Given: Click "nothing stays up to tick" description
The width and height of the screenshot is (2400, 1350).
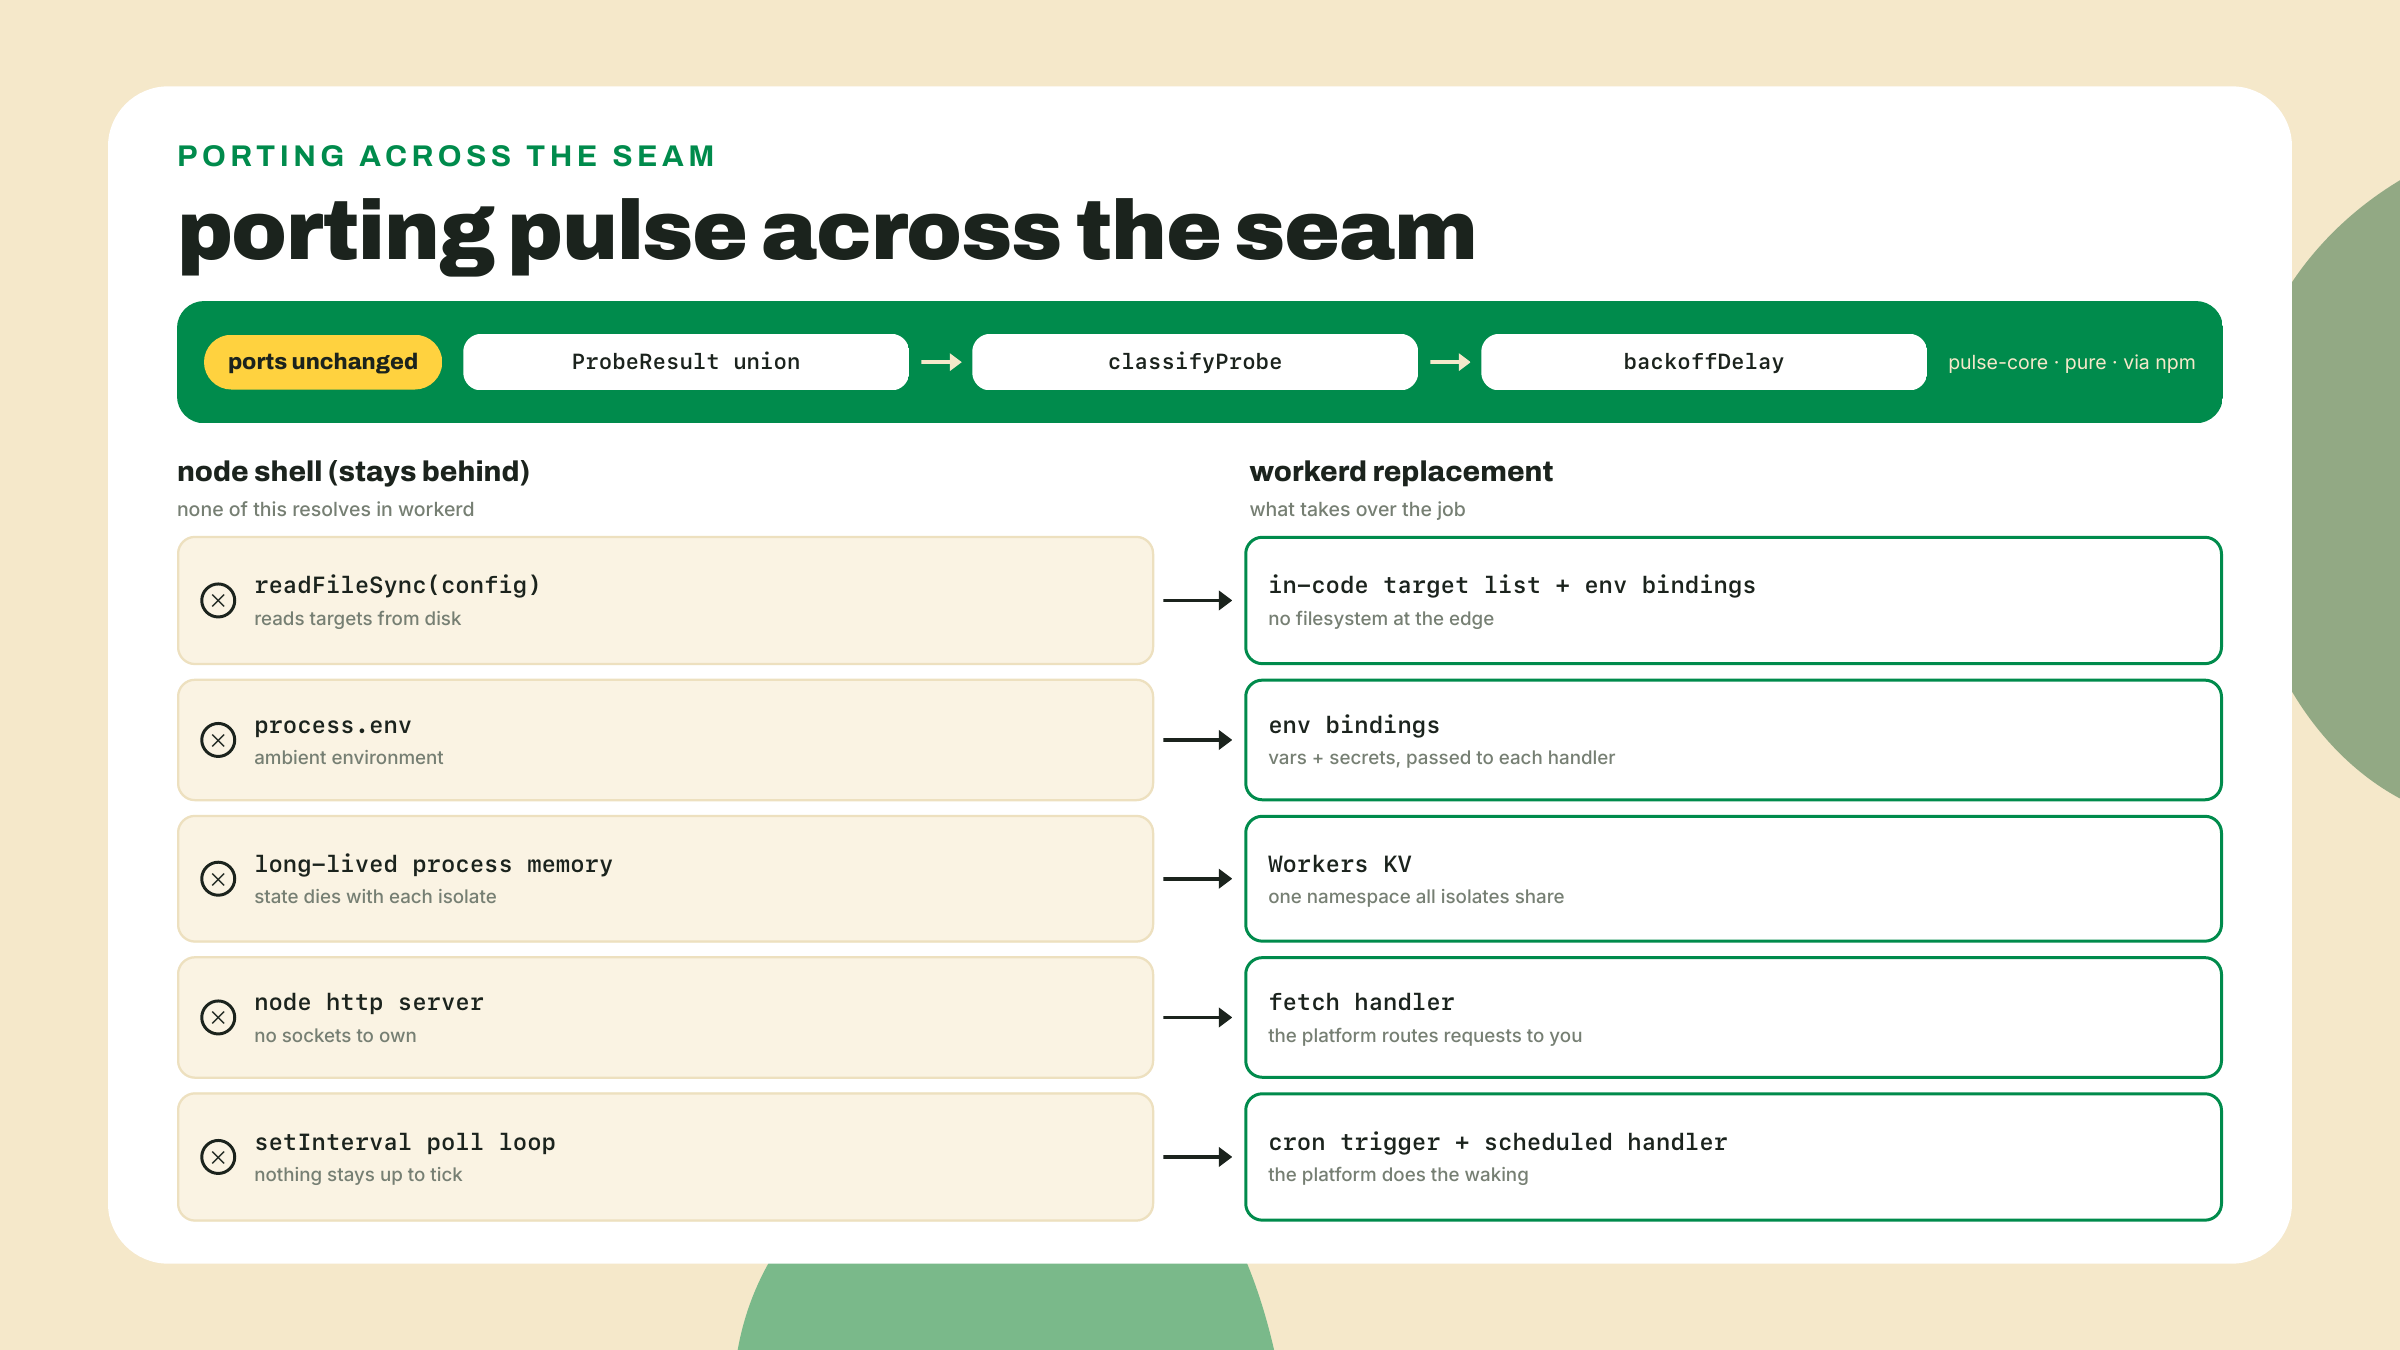Looking at the screenshot, I should tap(358, 1175).
